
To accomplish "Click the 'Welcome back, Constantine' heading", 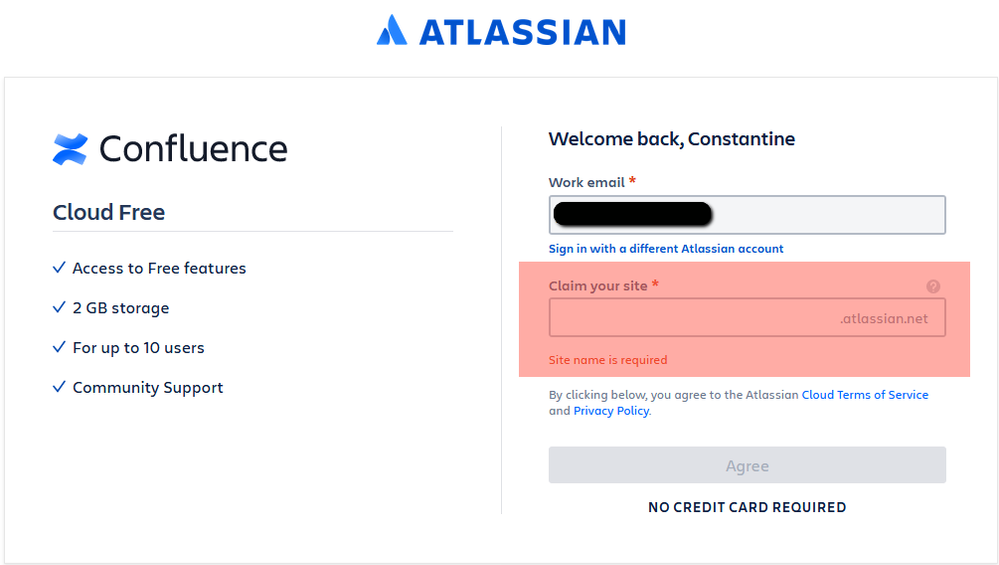I will click(x=672, y=139).
